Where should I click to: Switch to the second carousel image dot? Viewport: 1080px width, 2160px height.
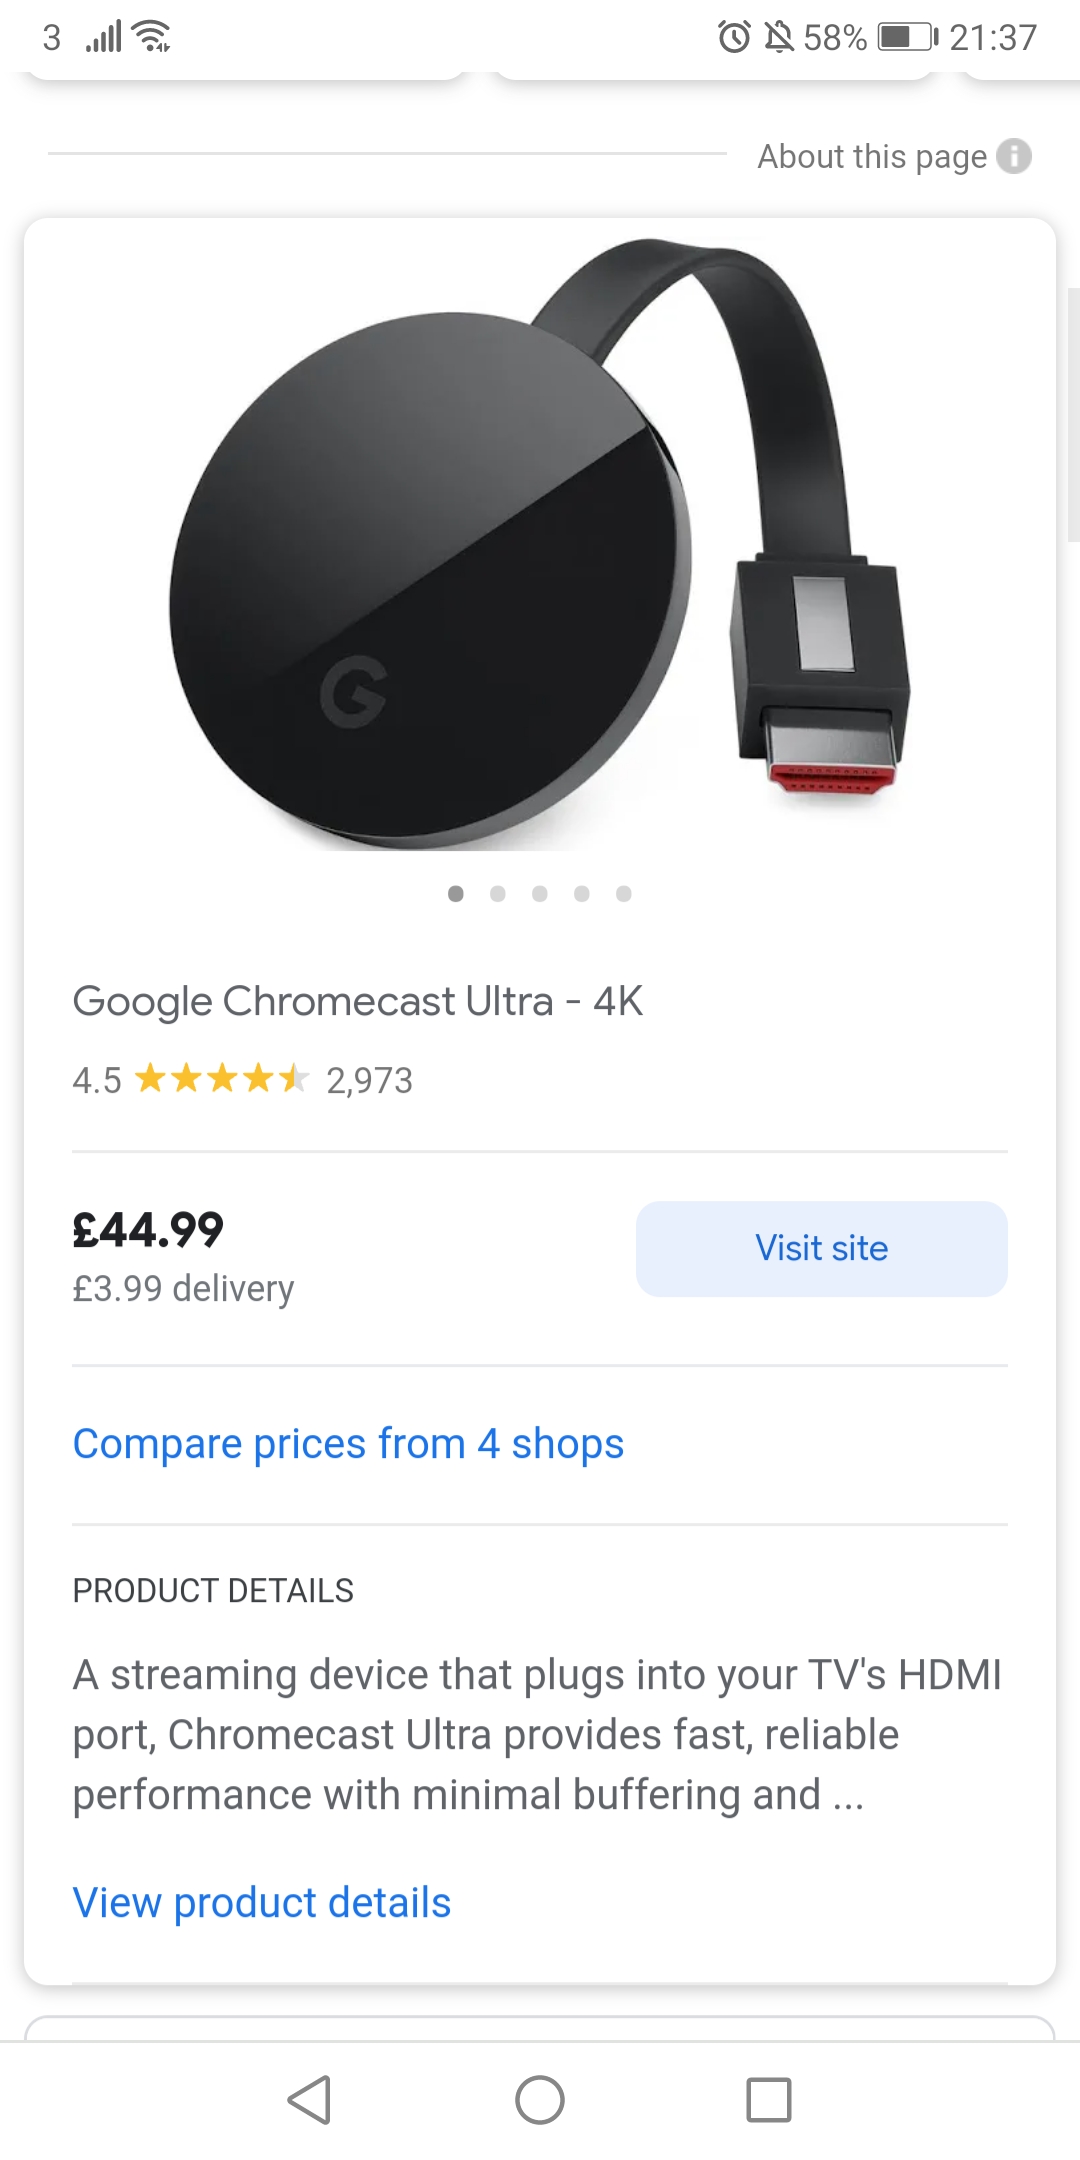coord(498,894)
